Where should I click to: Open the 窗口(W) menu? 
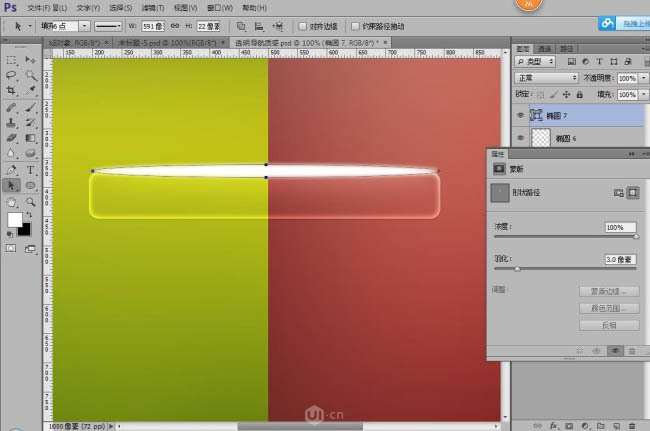coord(220,8)
